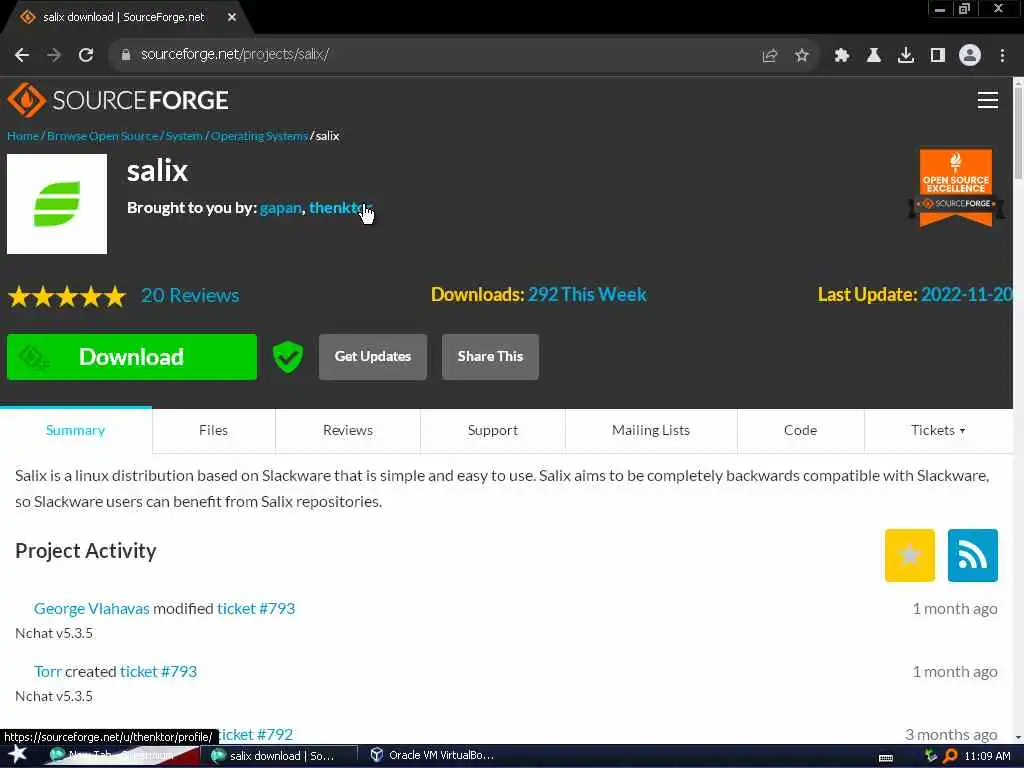Click the five-star rating icons
The height and width of the screenshot is (768, 1024).
click(67, 296)
